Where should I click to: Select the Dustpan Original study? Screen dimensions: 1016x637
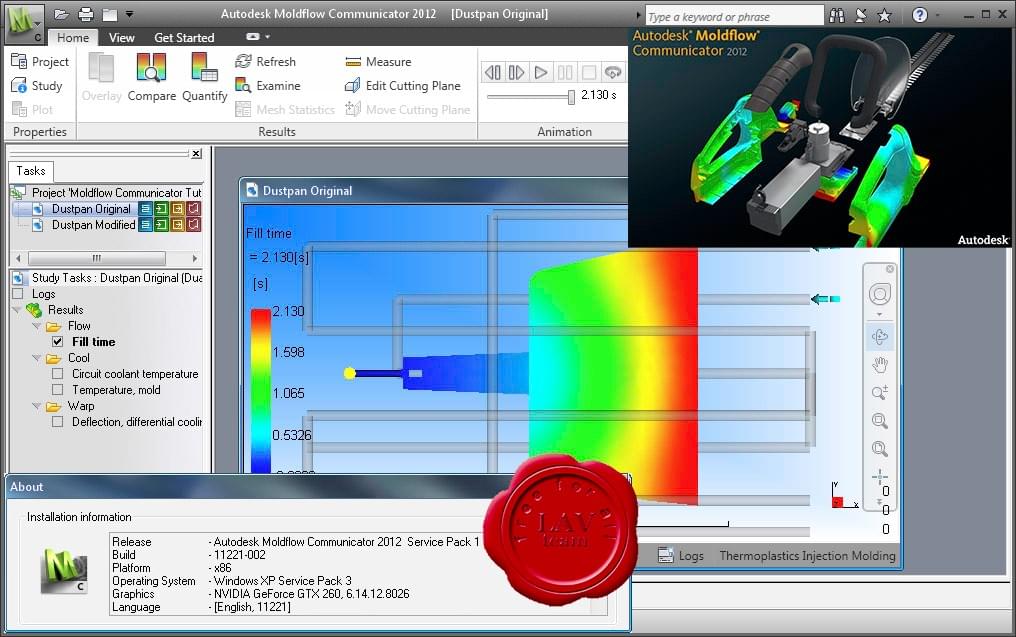[91, 209]
